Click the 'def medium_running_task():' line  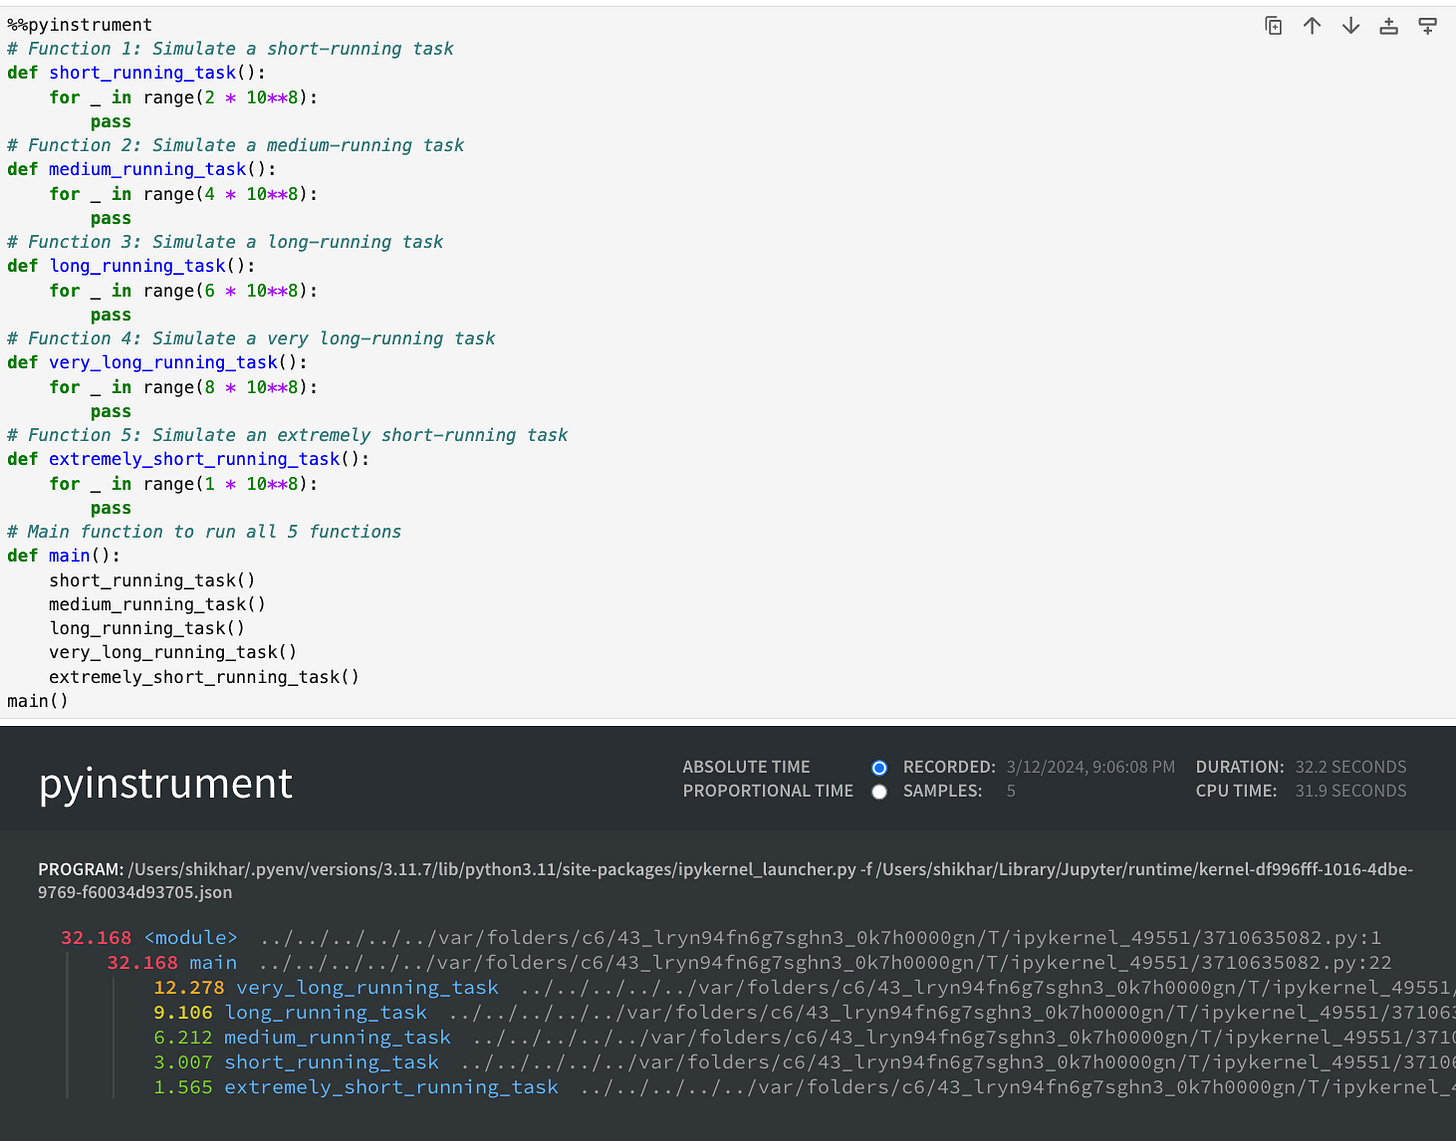142,170
